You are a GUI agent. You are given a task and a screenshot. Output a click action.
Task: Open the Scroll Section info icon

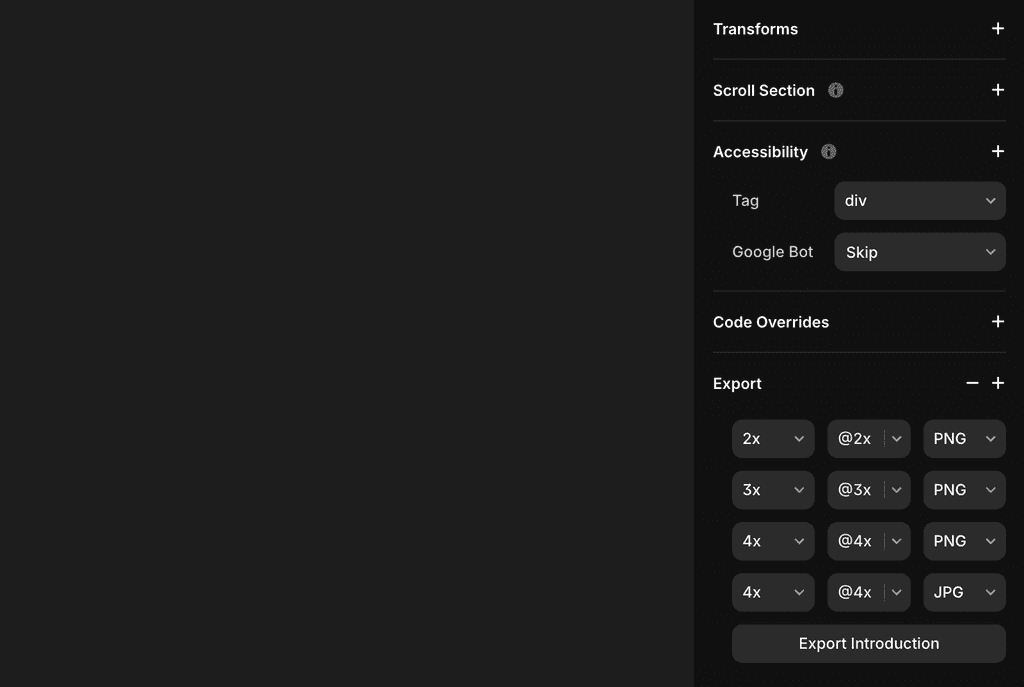click(835, 90)
